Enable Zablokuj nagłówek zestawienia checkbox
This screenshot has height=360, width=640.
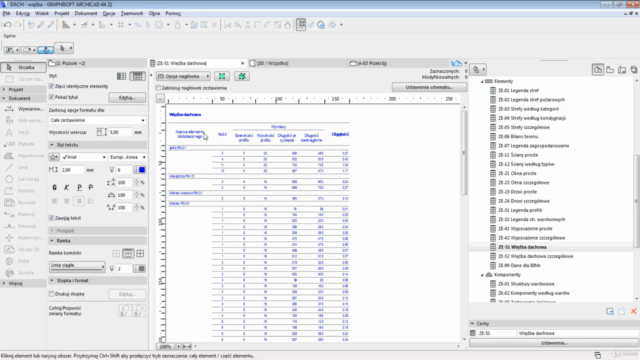[158, 88]
